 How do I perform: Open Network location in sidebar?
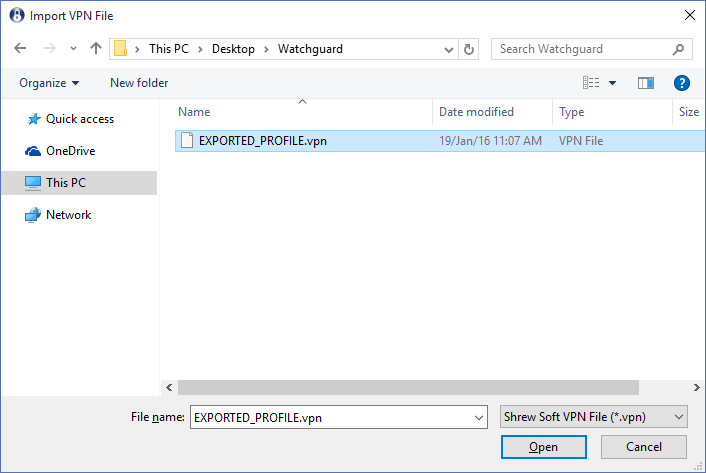pyautogui.click(x=58, y=215)
